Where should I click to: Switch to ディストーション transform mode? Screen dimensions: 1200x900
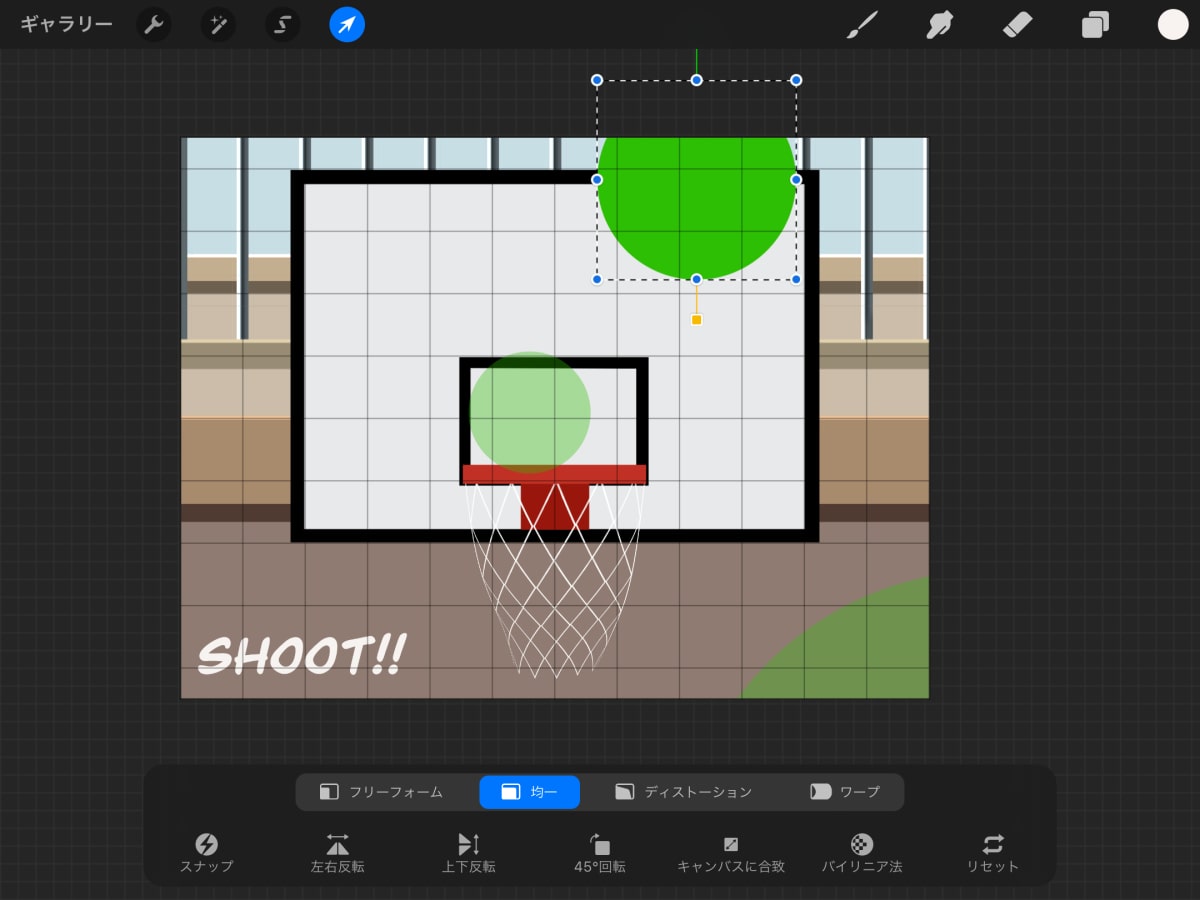[x=684, y=792]
